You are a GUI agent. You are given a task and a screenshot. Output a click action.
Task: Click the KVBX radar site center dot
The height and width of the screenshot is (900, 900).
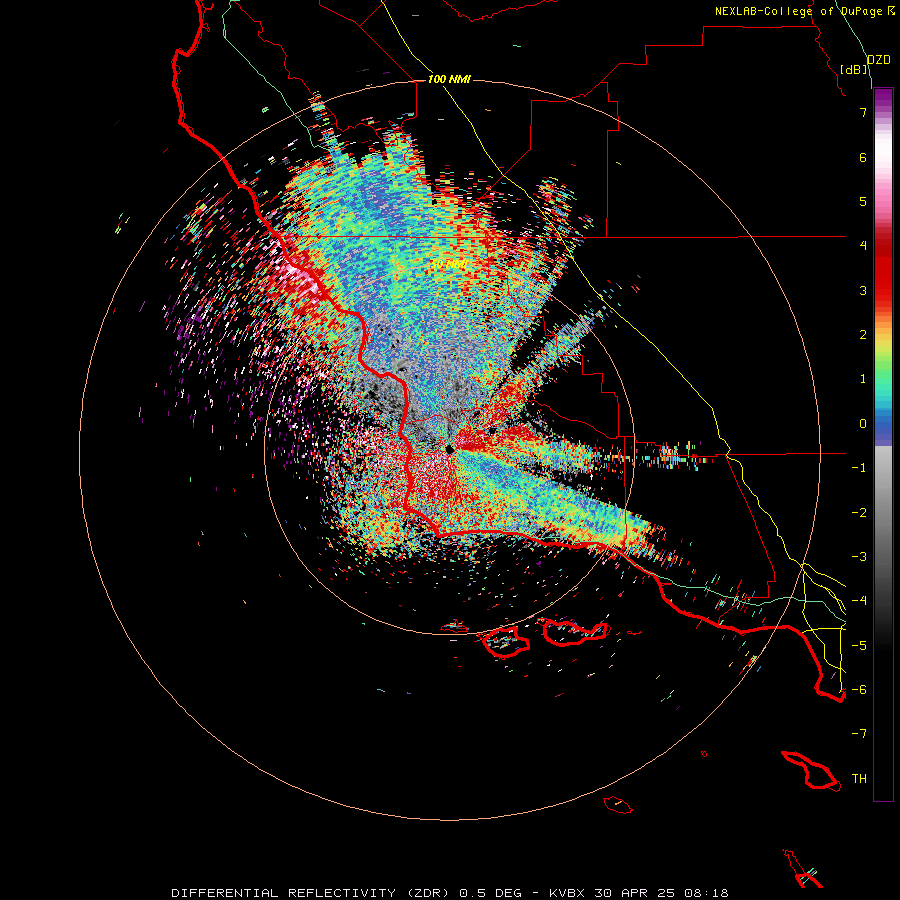pyautogui.click(x=449, y=449)
